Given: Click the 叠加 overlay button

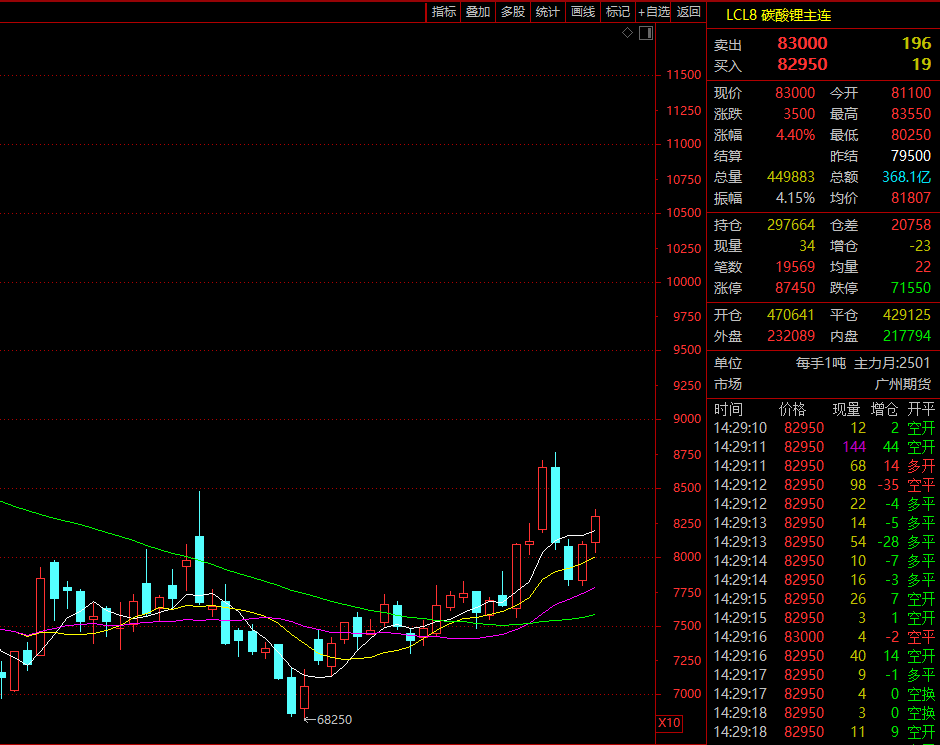Looking at the screenshot, I should (478, 12).
